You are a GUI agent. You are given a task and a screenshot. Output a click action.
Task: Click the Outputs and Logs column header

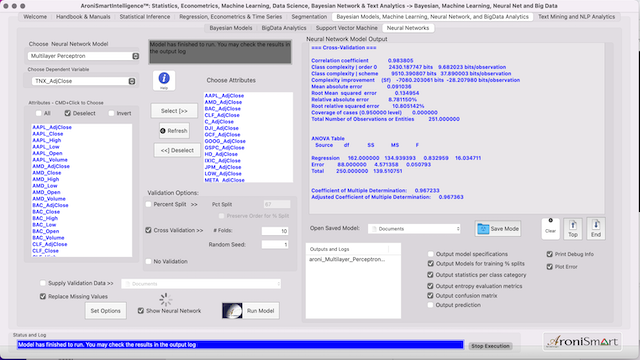click(x=347, y=249)
